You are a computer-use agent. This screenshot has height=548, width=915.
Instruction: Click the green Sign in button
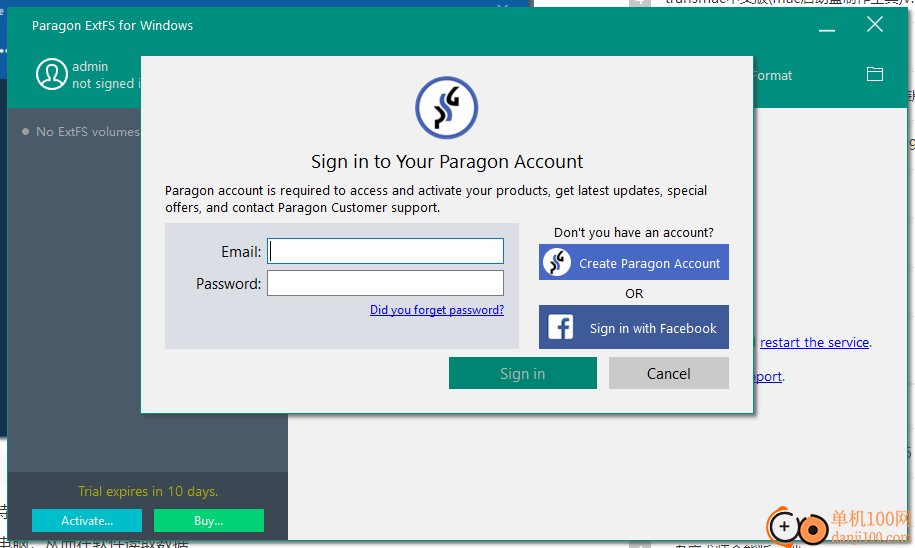[523, 374]
